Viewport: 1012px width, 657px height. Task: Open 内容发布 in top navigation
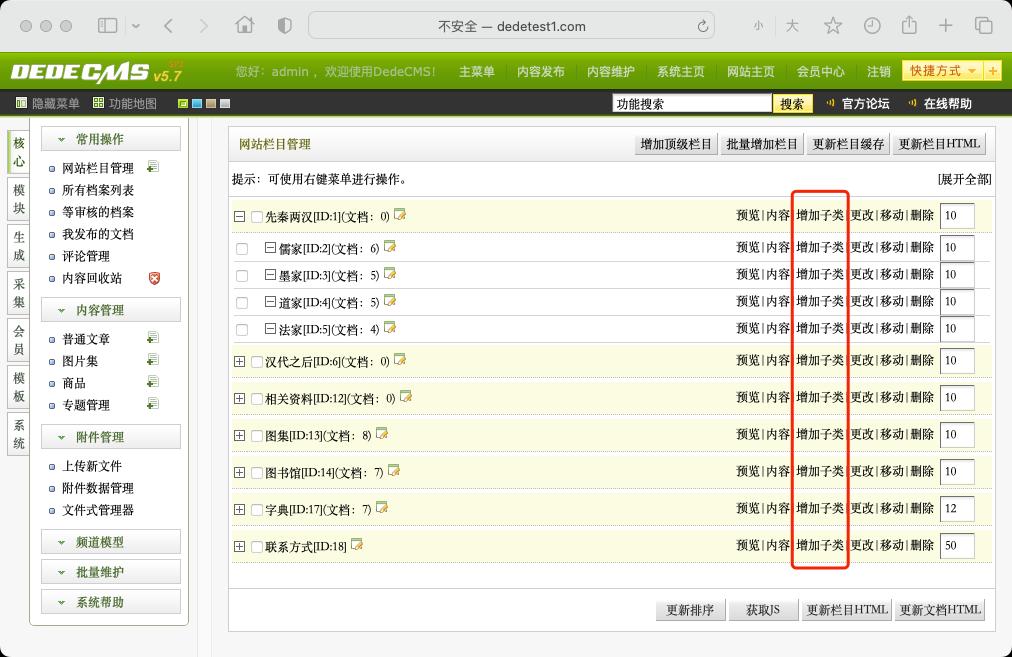[541, 72]
